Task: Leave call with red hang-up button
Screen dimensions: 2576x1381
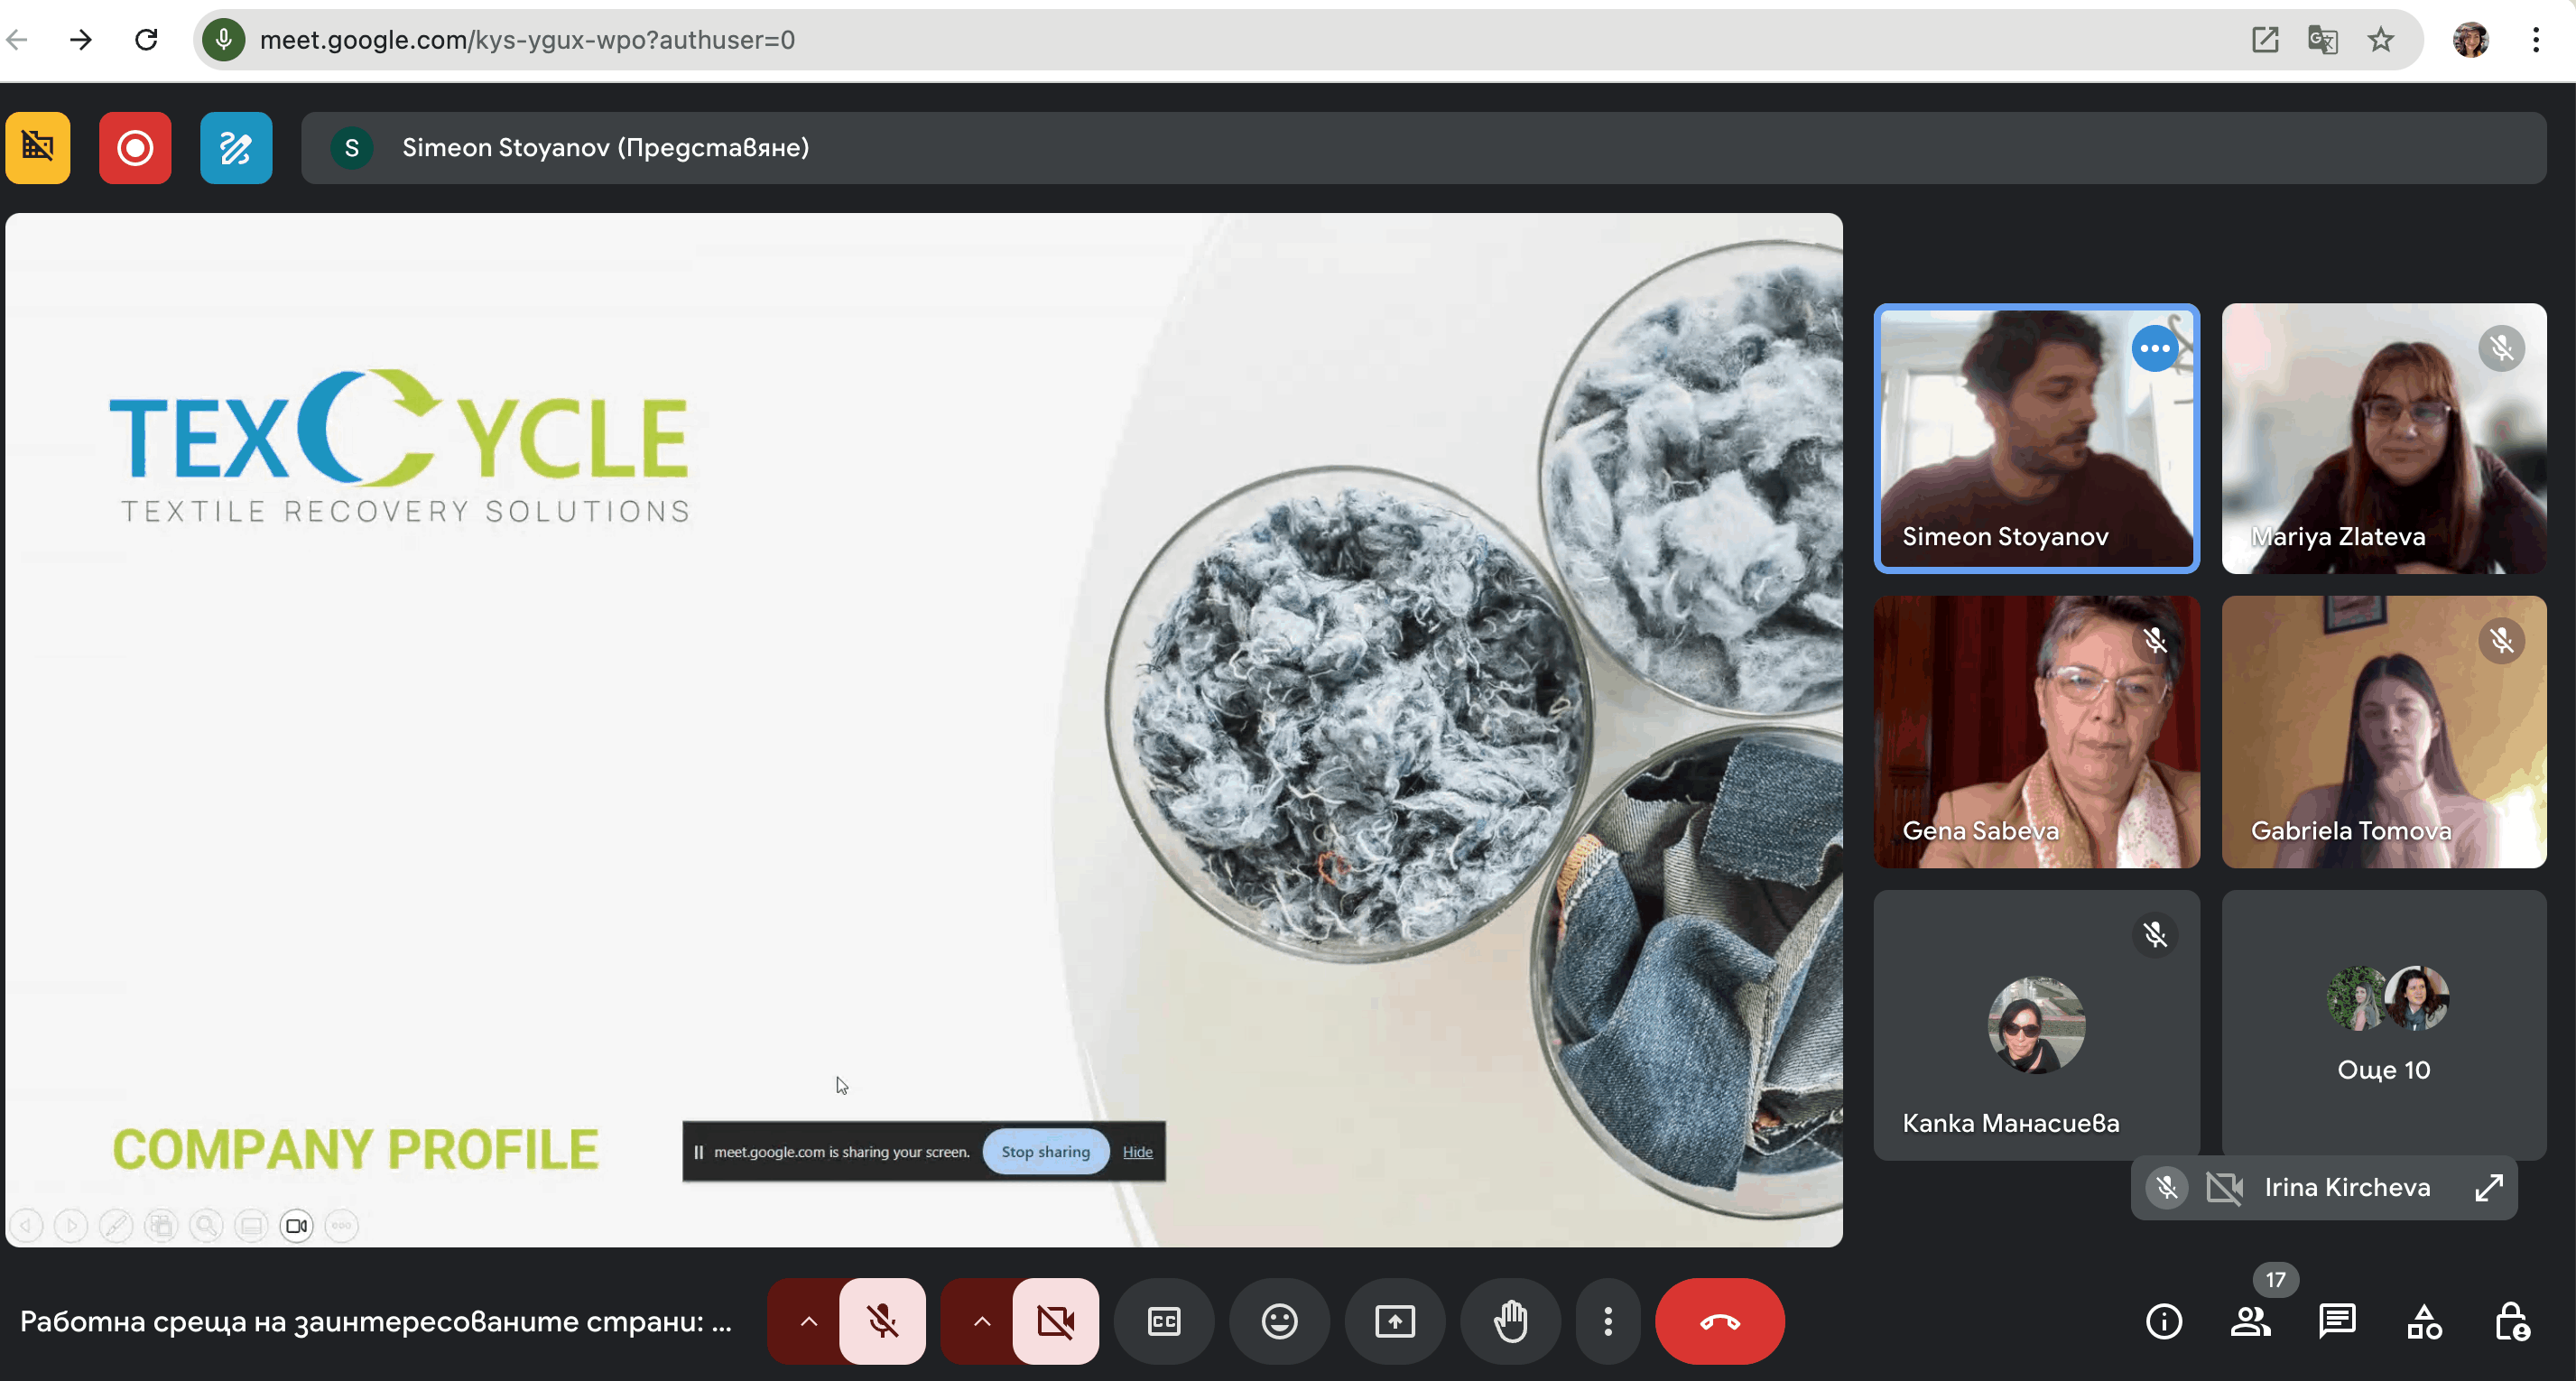Action: coord(1720,1321)
